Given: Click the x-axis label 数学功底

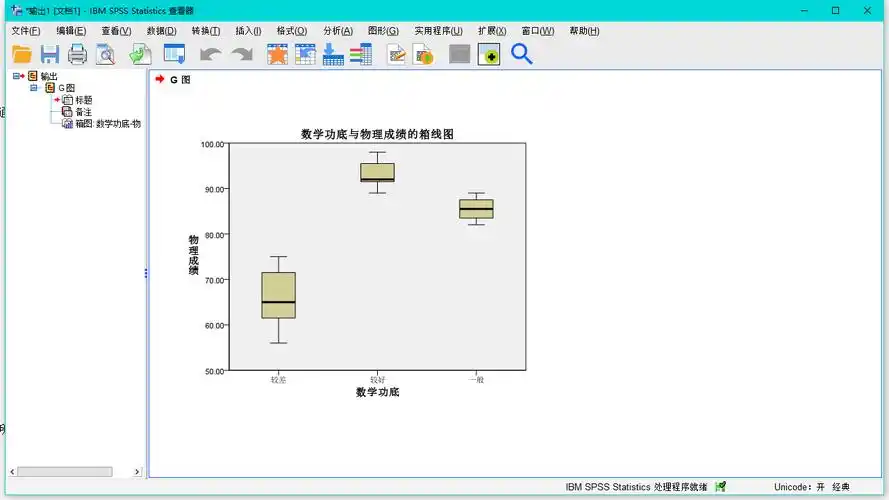Looking at the screenshot, I should pos(378,392).
